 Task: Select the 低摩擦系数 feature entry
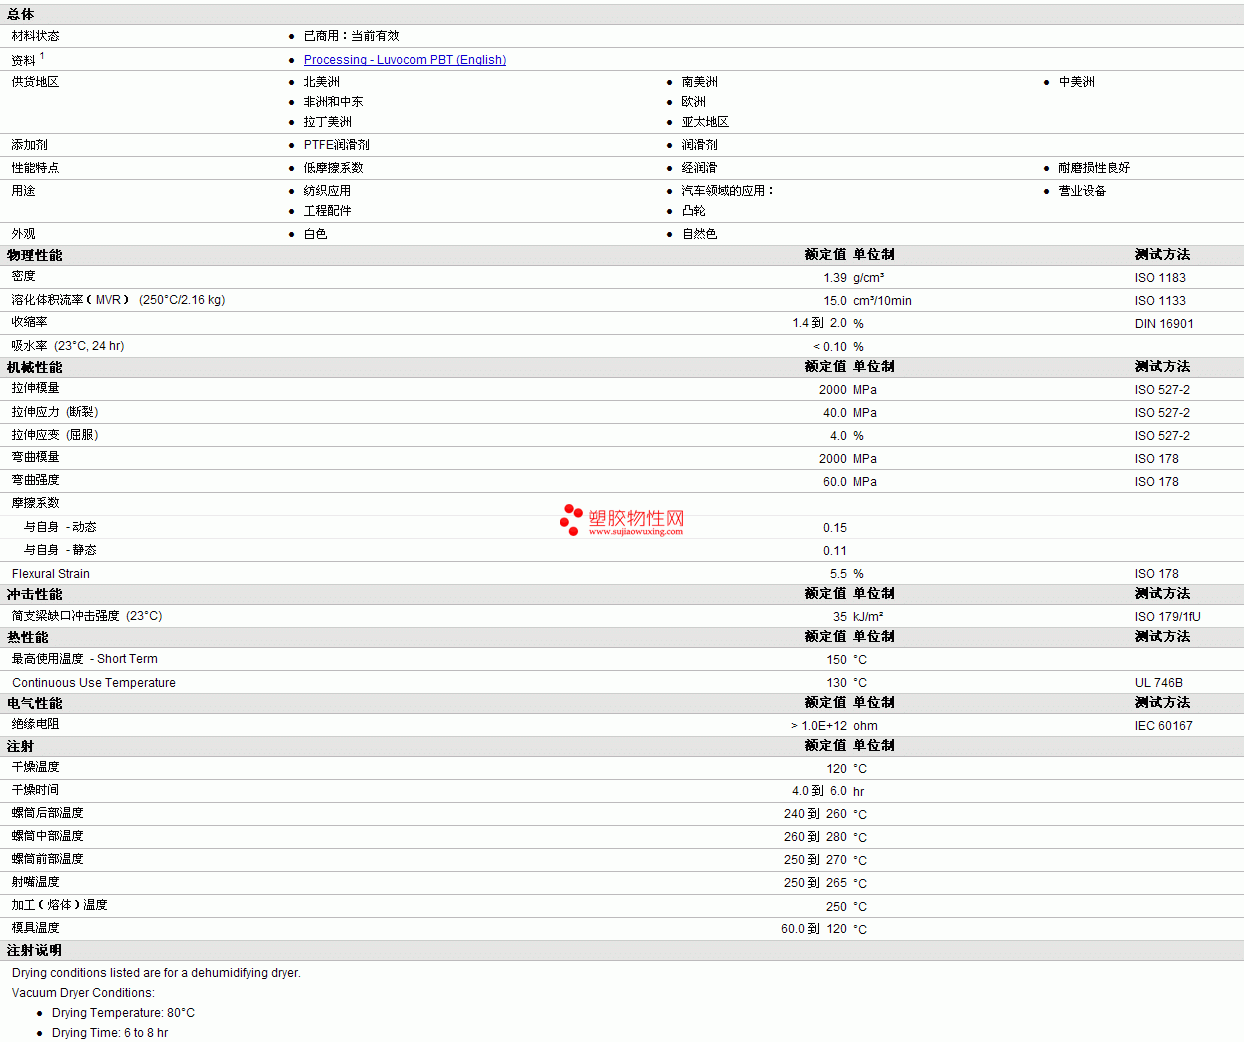334,168
